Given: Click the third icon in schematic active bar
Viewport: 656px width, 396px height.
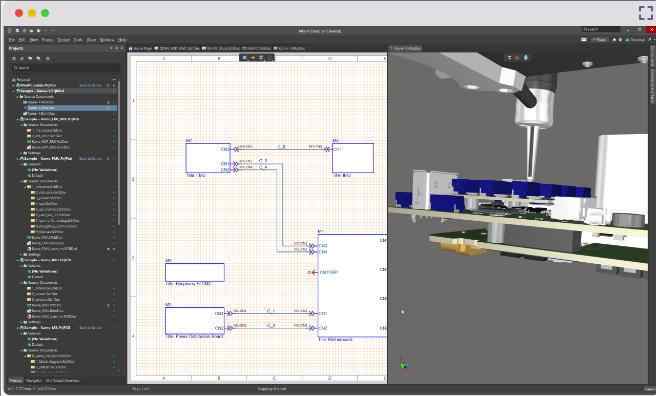Looking at the screenshot, I should [261, 58].
